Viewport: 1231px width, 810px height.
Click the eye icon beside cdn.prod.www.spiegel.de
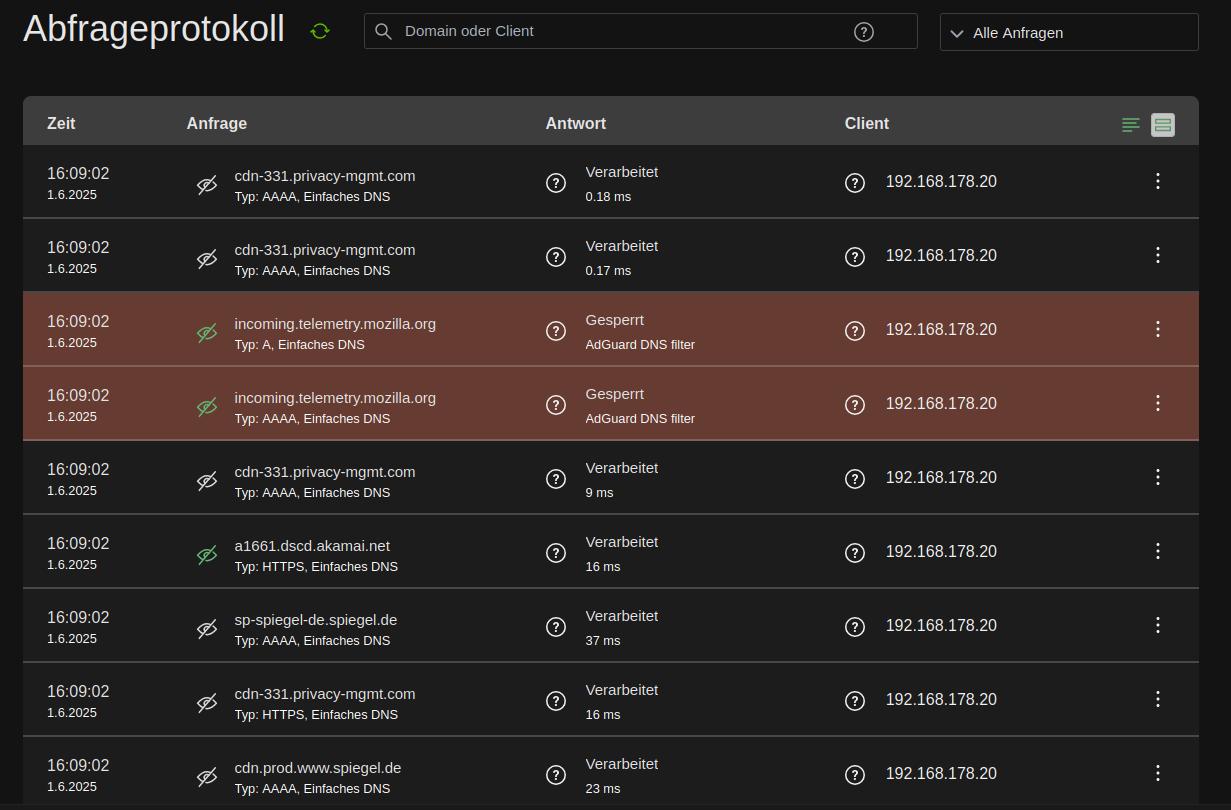[207, 777]
